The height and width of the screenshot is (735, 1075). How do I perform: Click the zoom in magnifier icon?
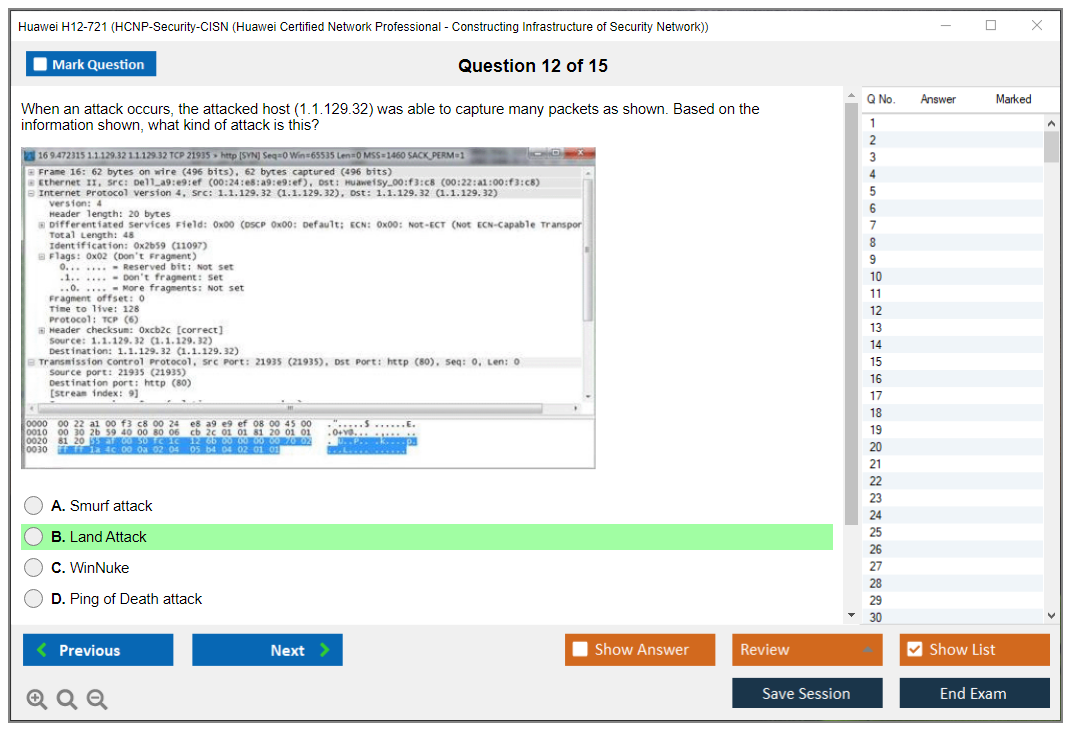tap(37, 700)
